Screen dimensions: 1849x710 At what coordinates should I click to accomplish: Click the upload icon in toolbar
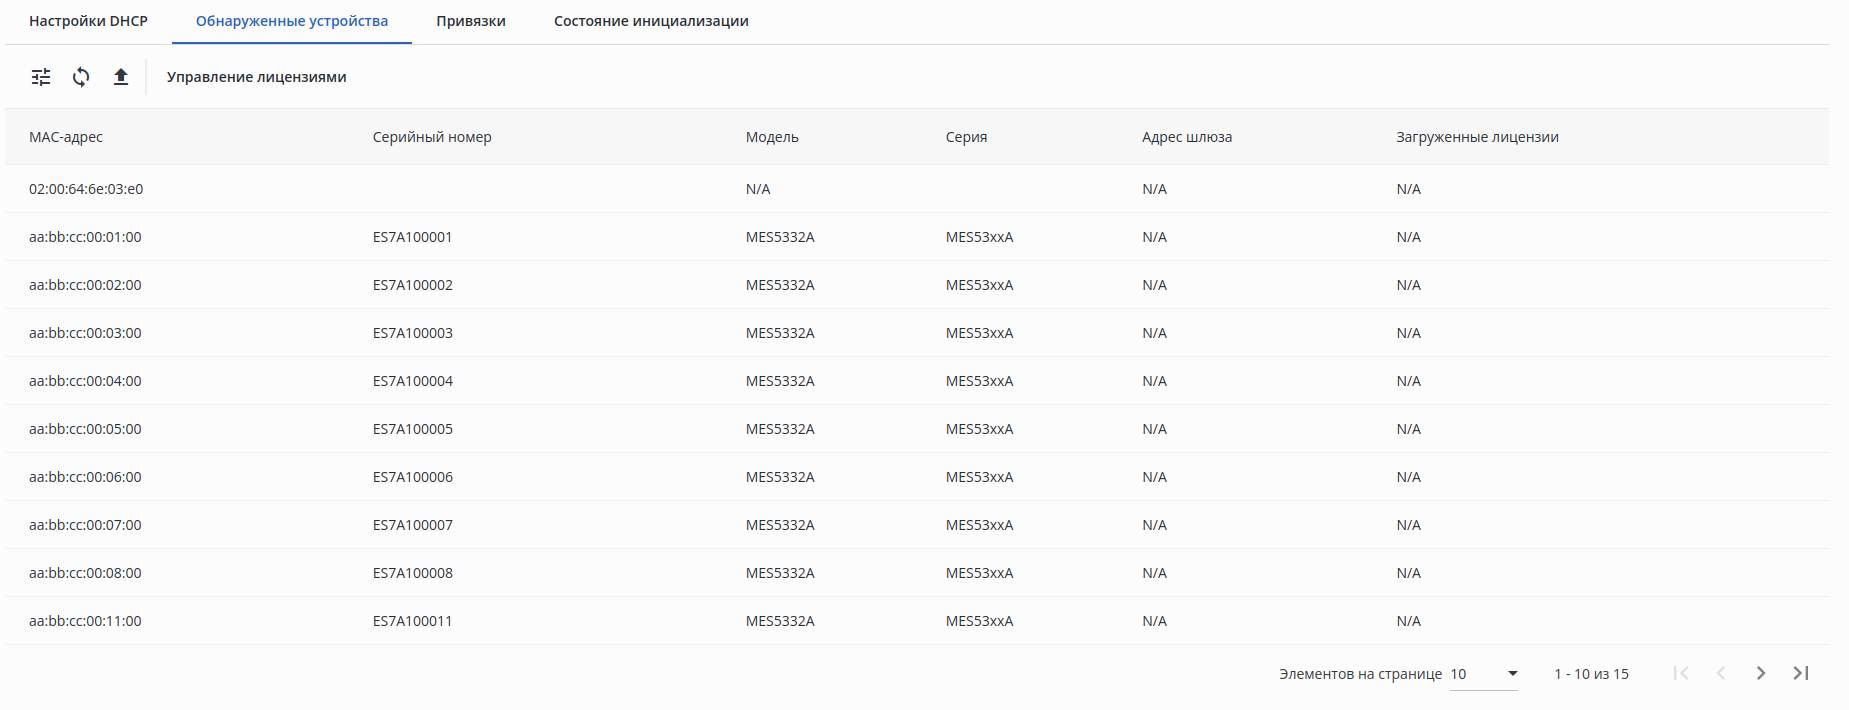click(x=121, y=77)
